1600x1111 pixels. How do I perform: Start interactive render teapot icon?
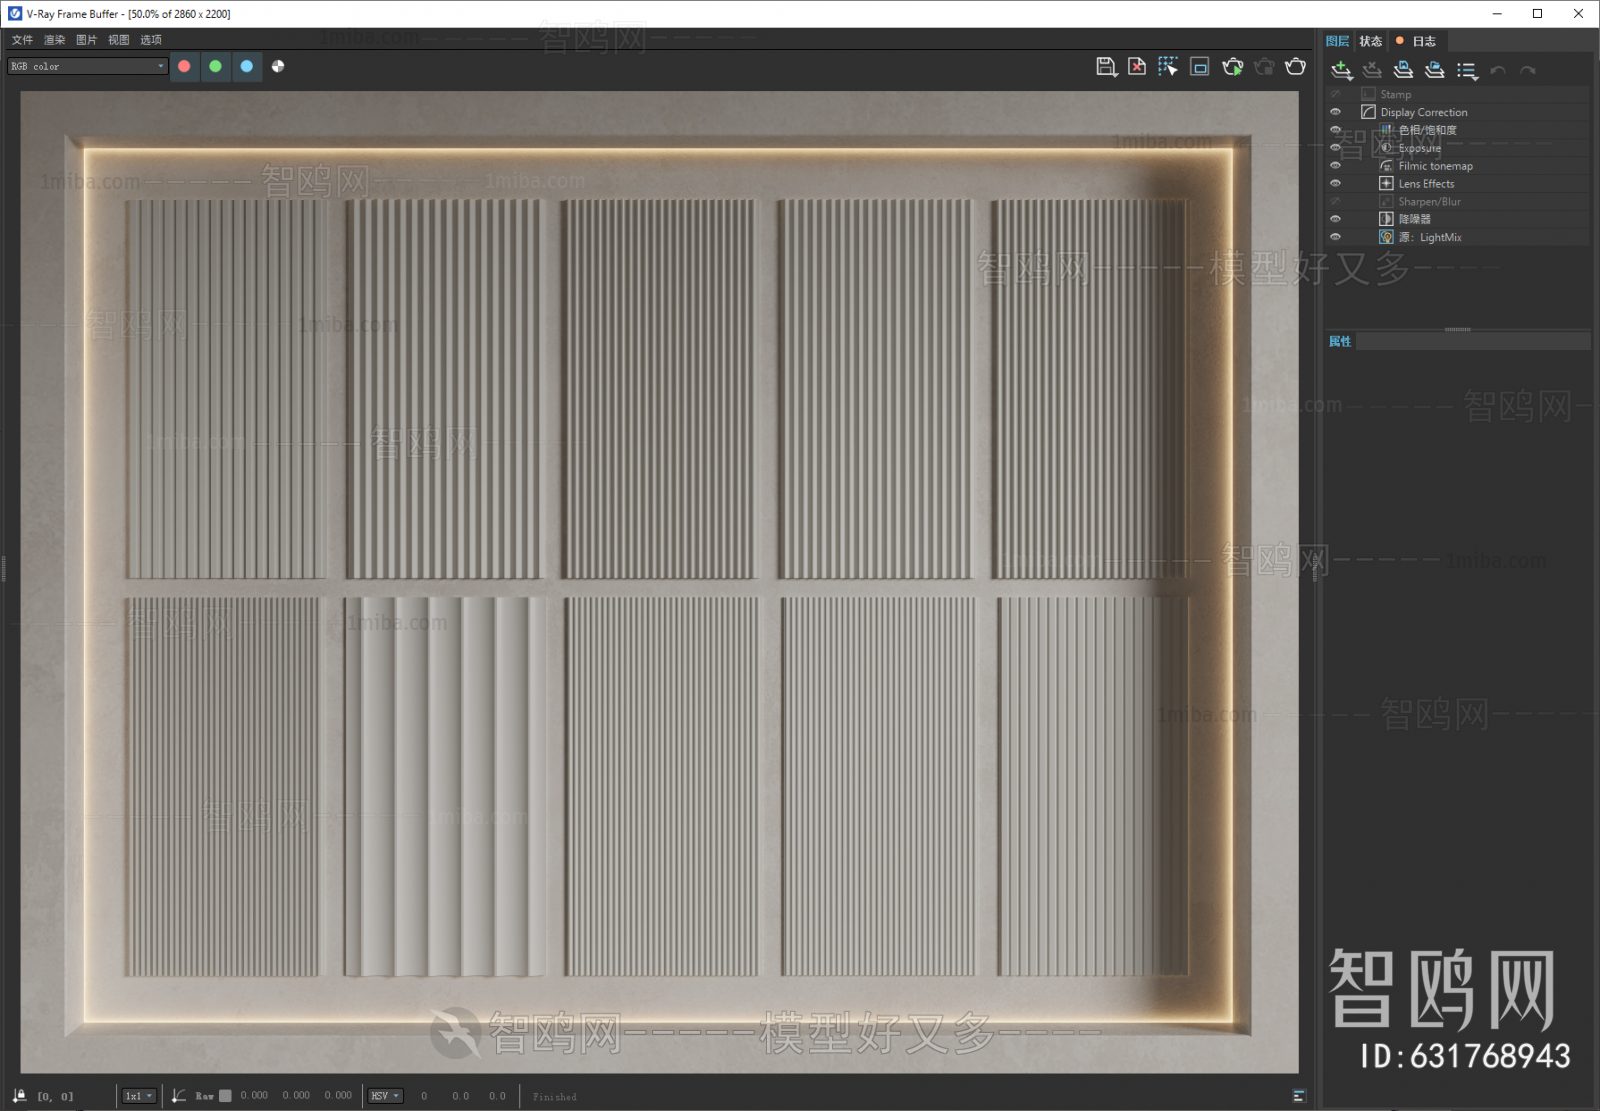tap(1233, 67)
